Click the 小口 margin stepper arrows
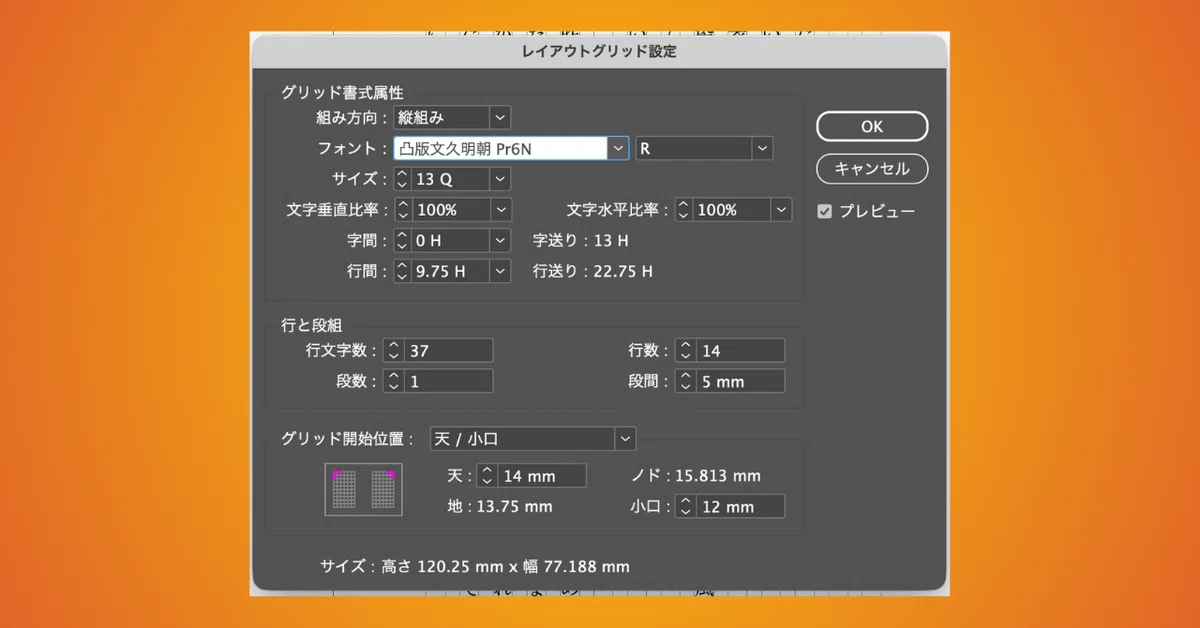This screenshot has height=628, width=1200. coord(685,507)
